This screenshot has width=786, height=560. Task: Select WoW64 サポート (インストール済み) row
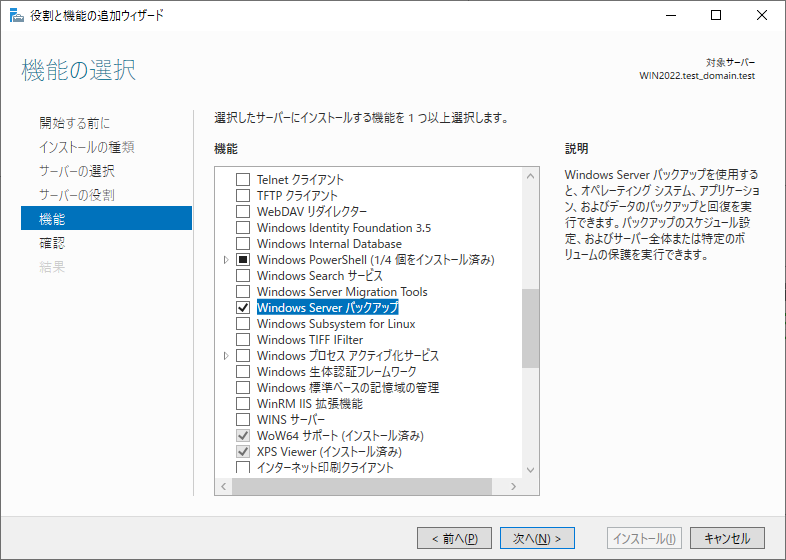click(x=340, y=436)
